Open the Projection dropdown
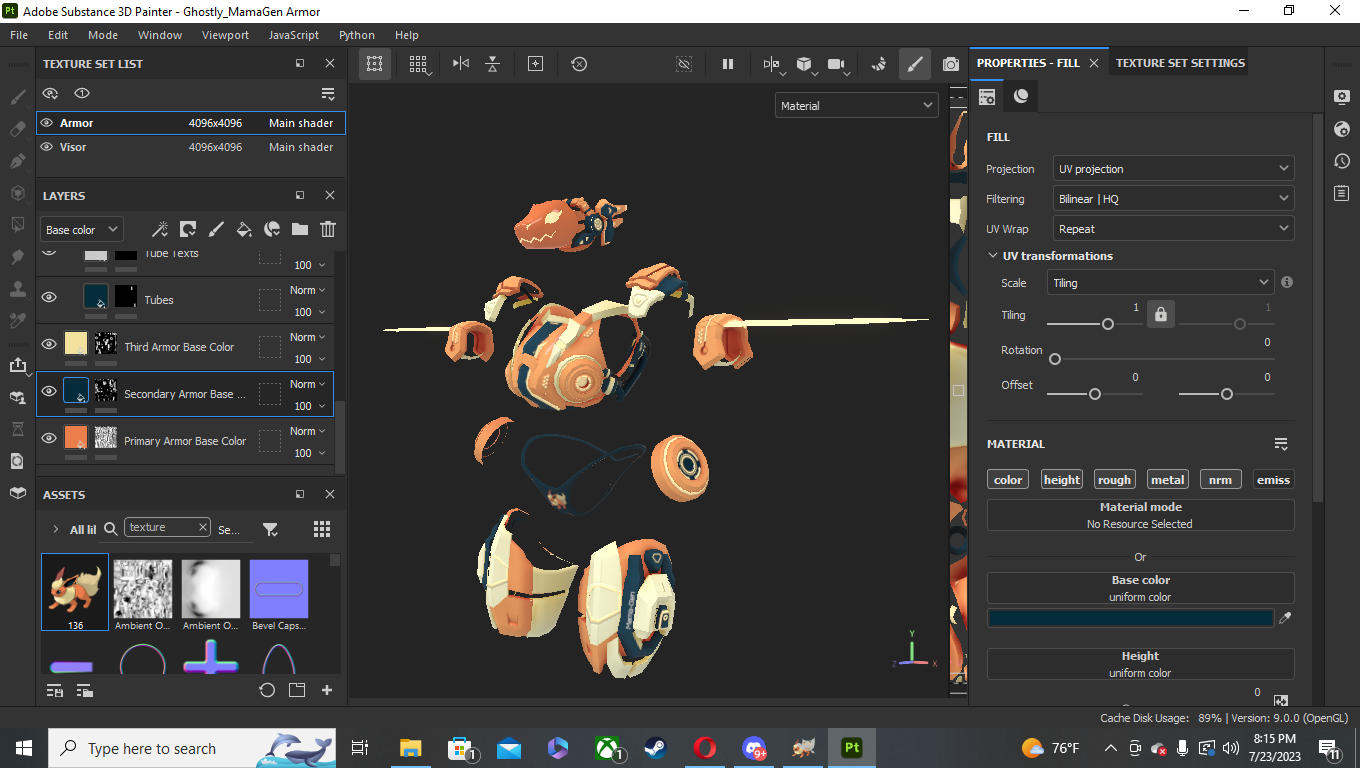1360x768 pixels. pos(1173,169)
